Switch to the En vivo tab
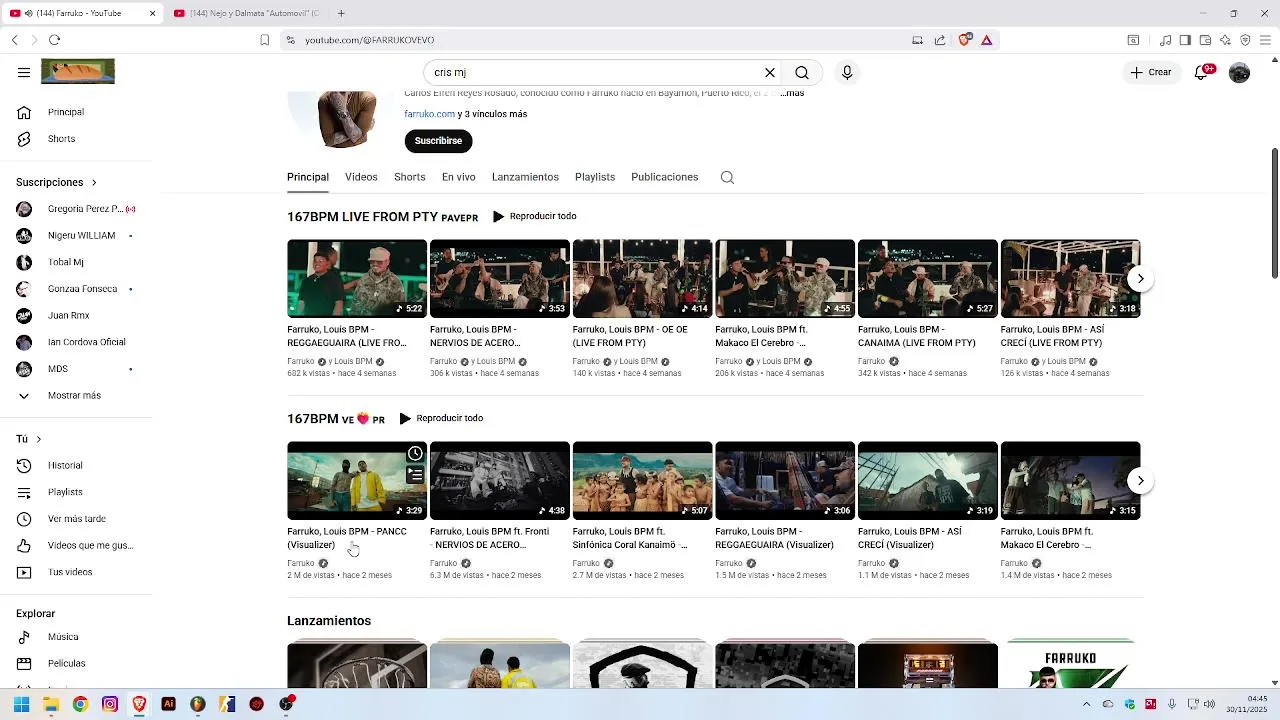The height and width of the screenshot is (720, 1280). coord(459,177)
